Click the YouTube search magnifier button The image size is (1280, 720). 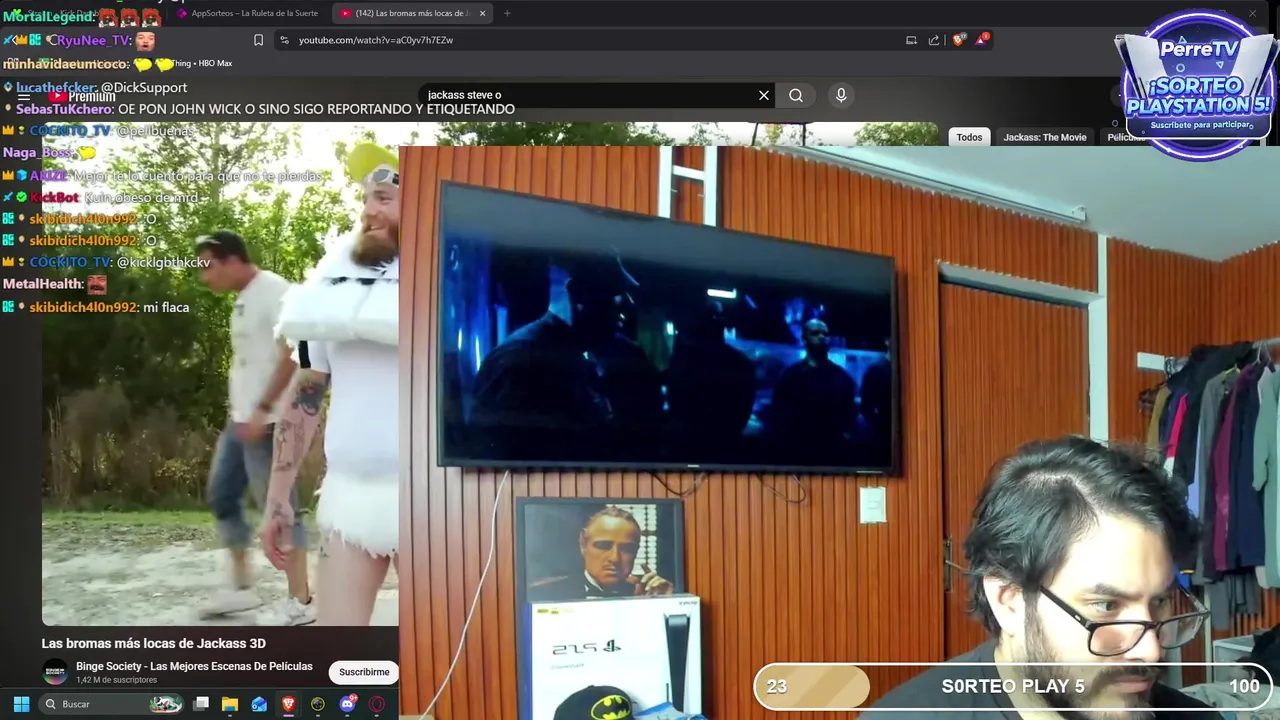796,95
